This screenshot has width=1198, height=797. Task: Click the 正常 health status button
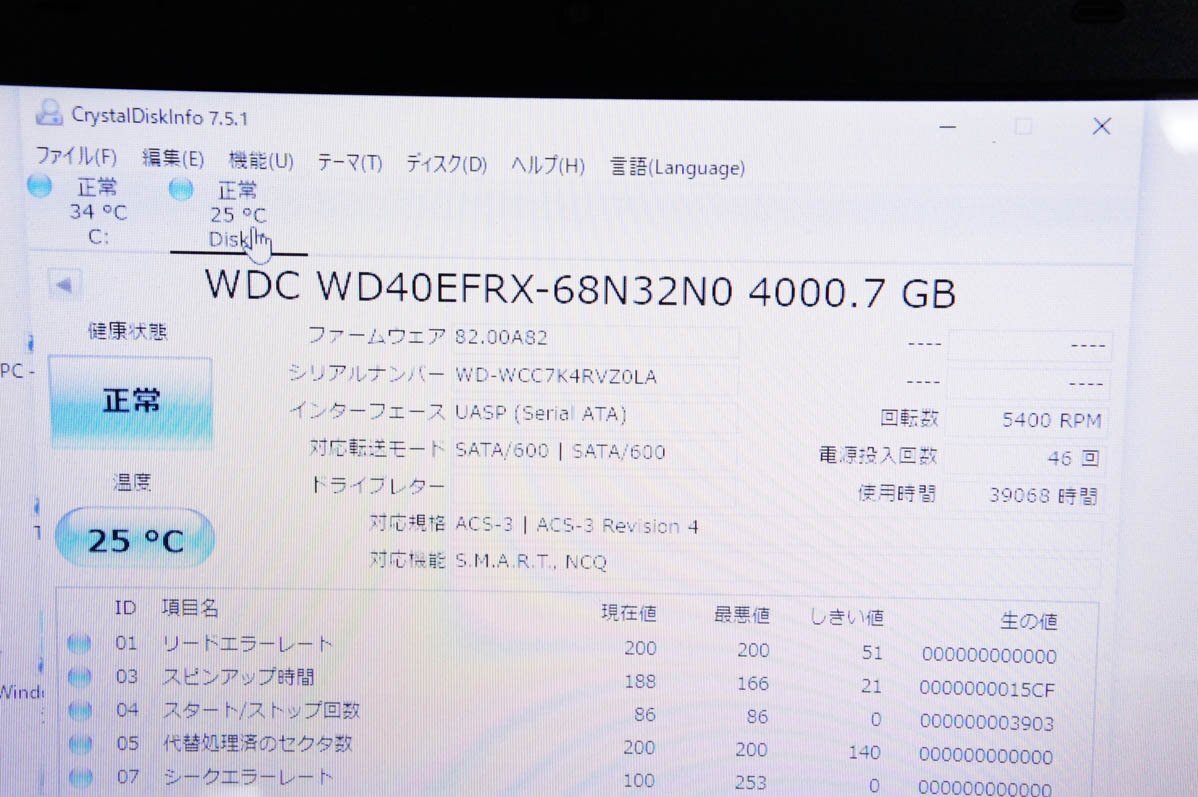tap(131, 401)
